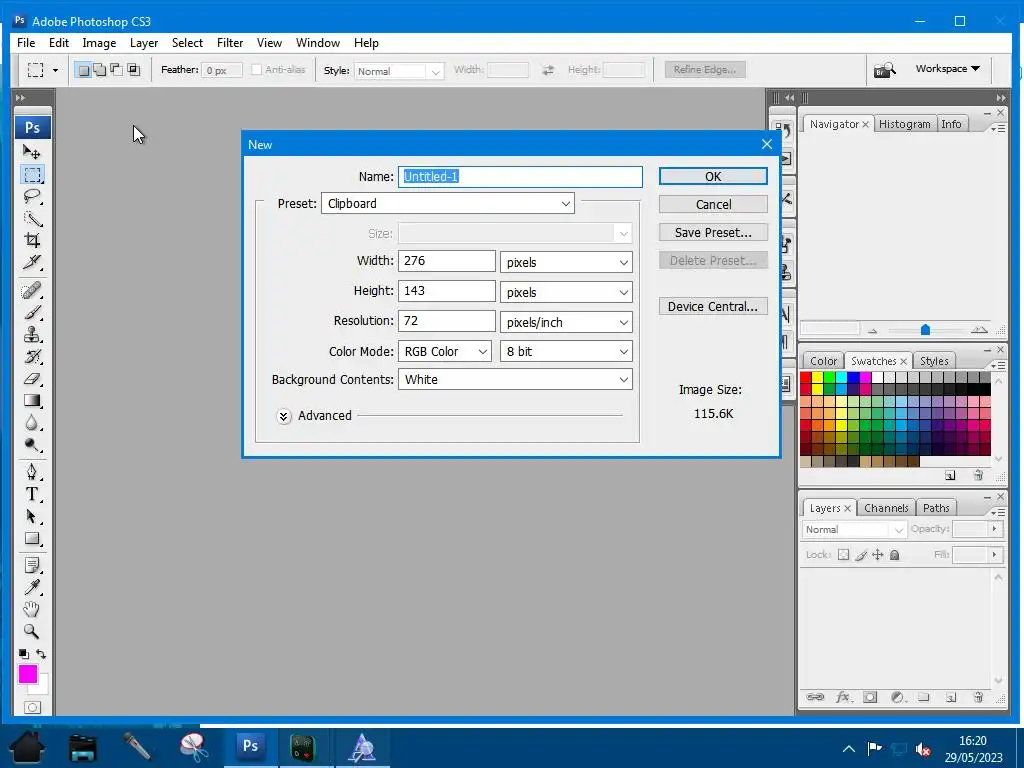
Task: Open the Filter menu
Action: (x=230, y=43)
